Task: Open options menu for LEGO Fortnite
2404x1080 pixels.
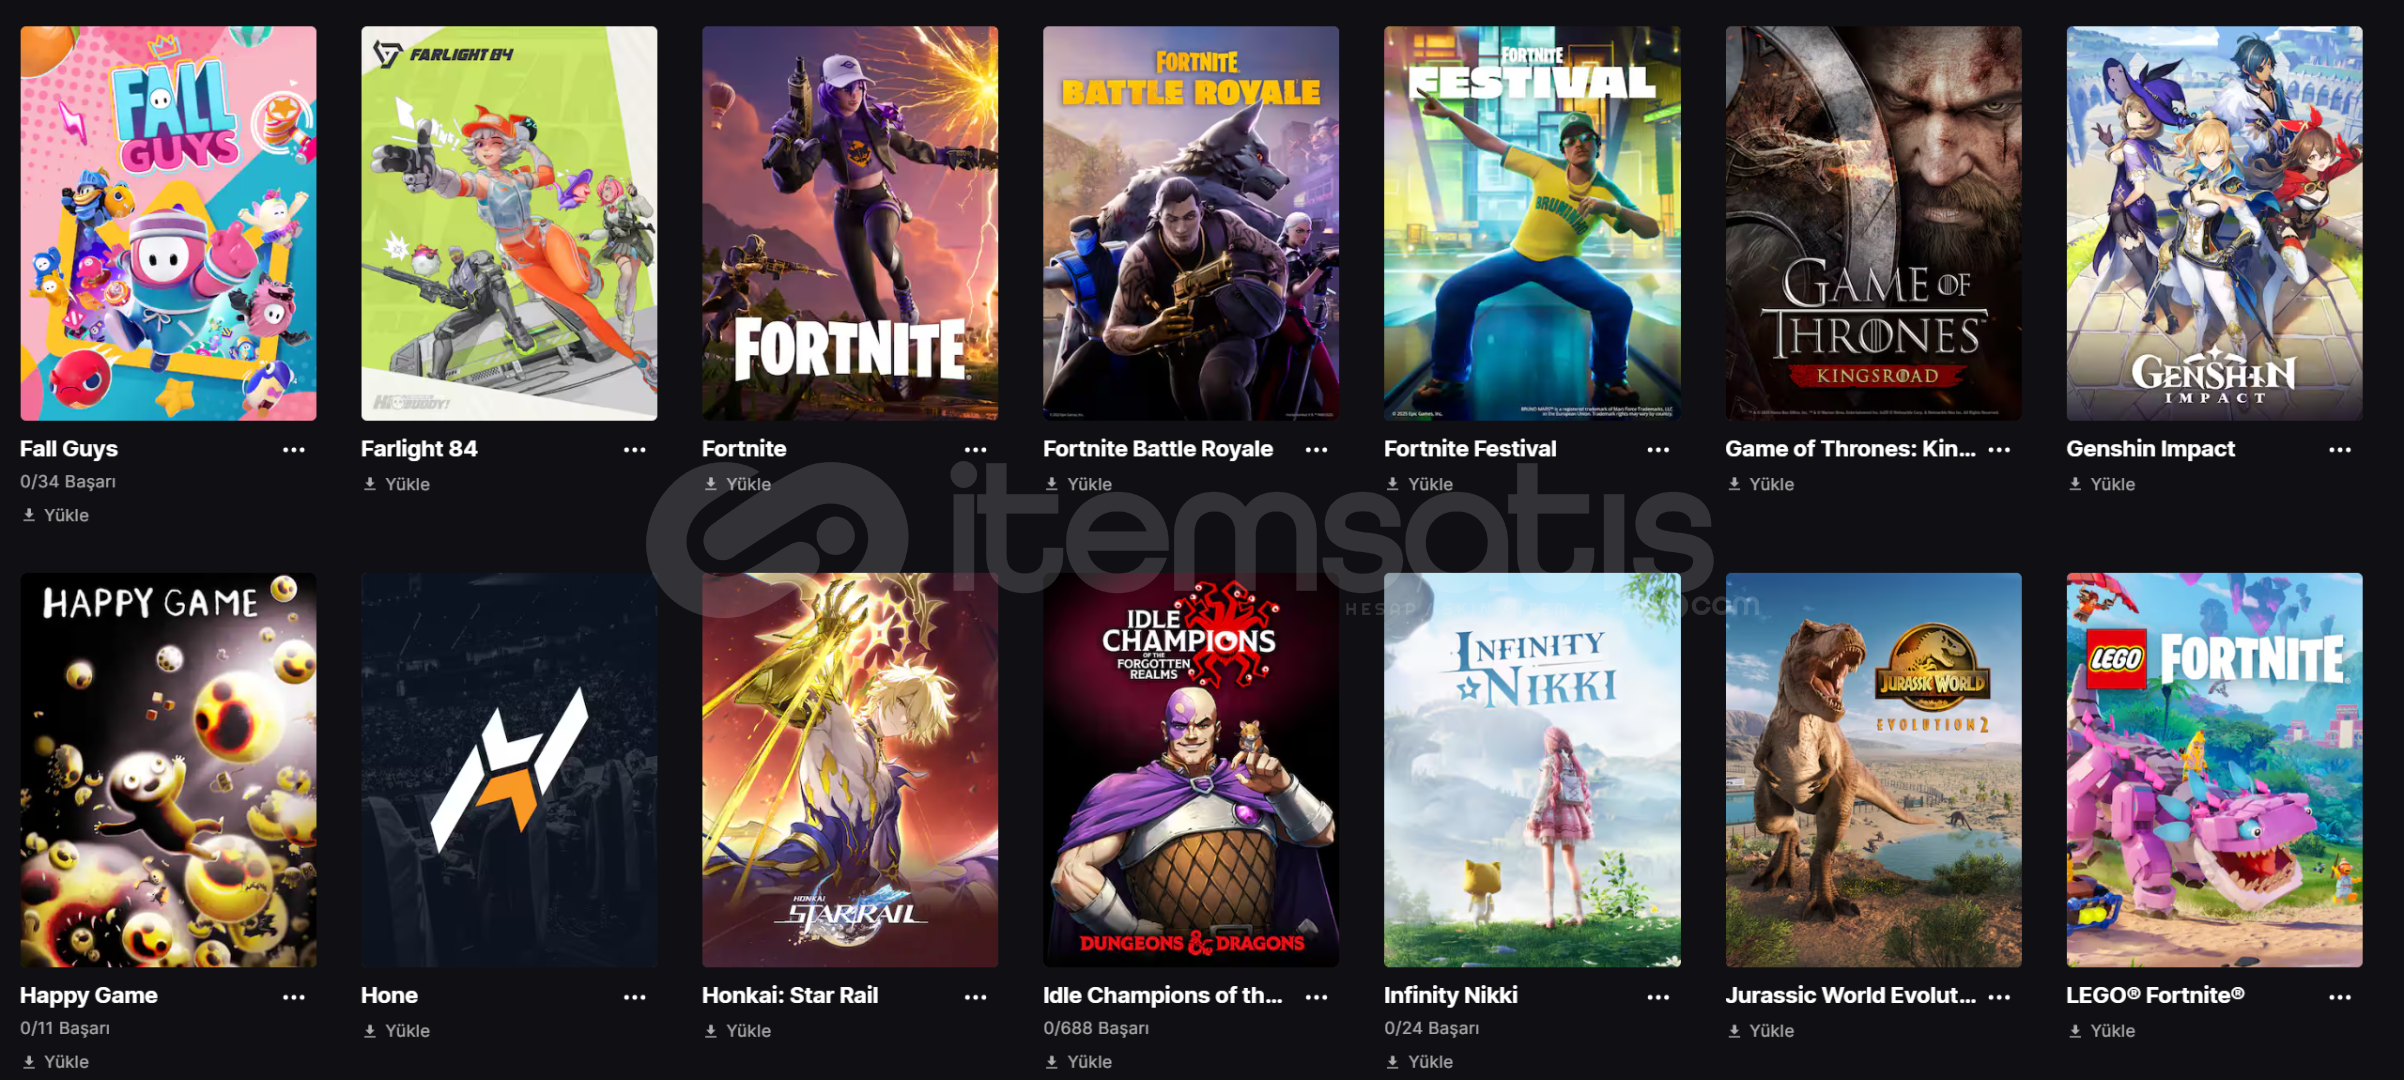Action: point(2340,997)
